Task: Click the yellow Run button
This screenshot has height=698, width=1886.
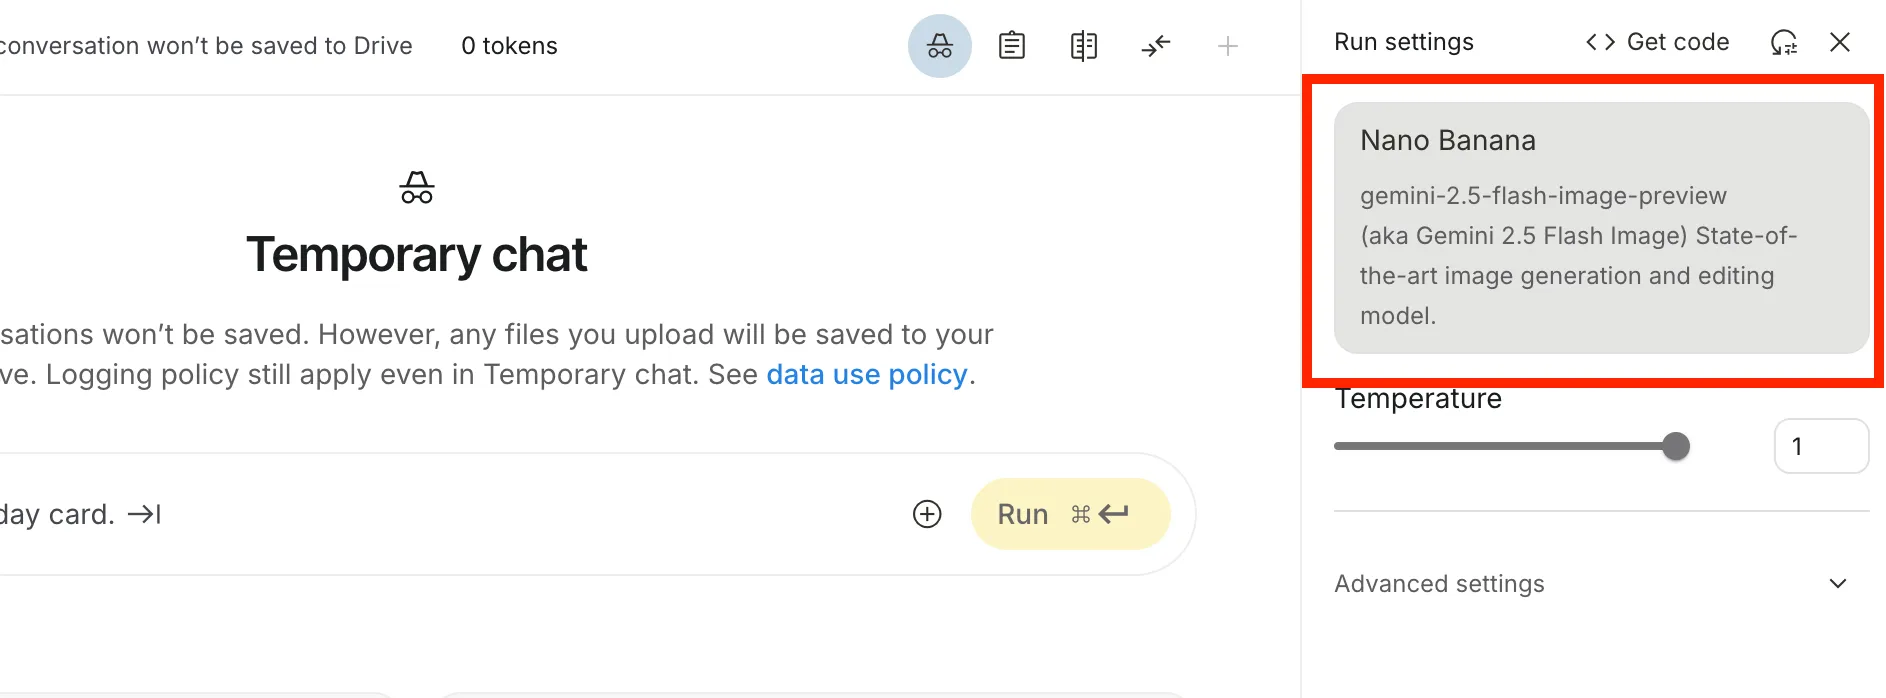Action: [1070, 514]
